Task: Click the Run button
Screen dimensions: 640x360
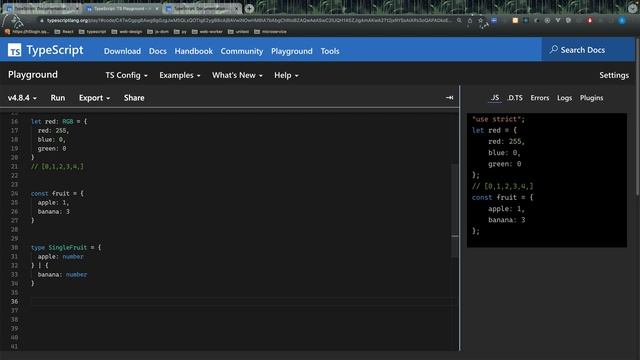Action: click(x=58, y=98)
